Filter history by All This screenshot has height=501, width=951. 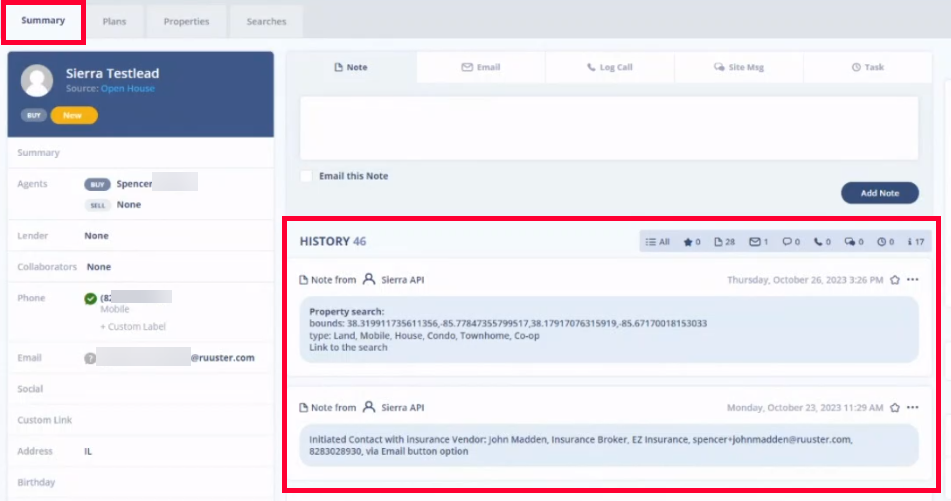click(x=657, y=242)
